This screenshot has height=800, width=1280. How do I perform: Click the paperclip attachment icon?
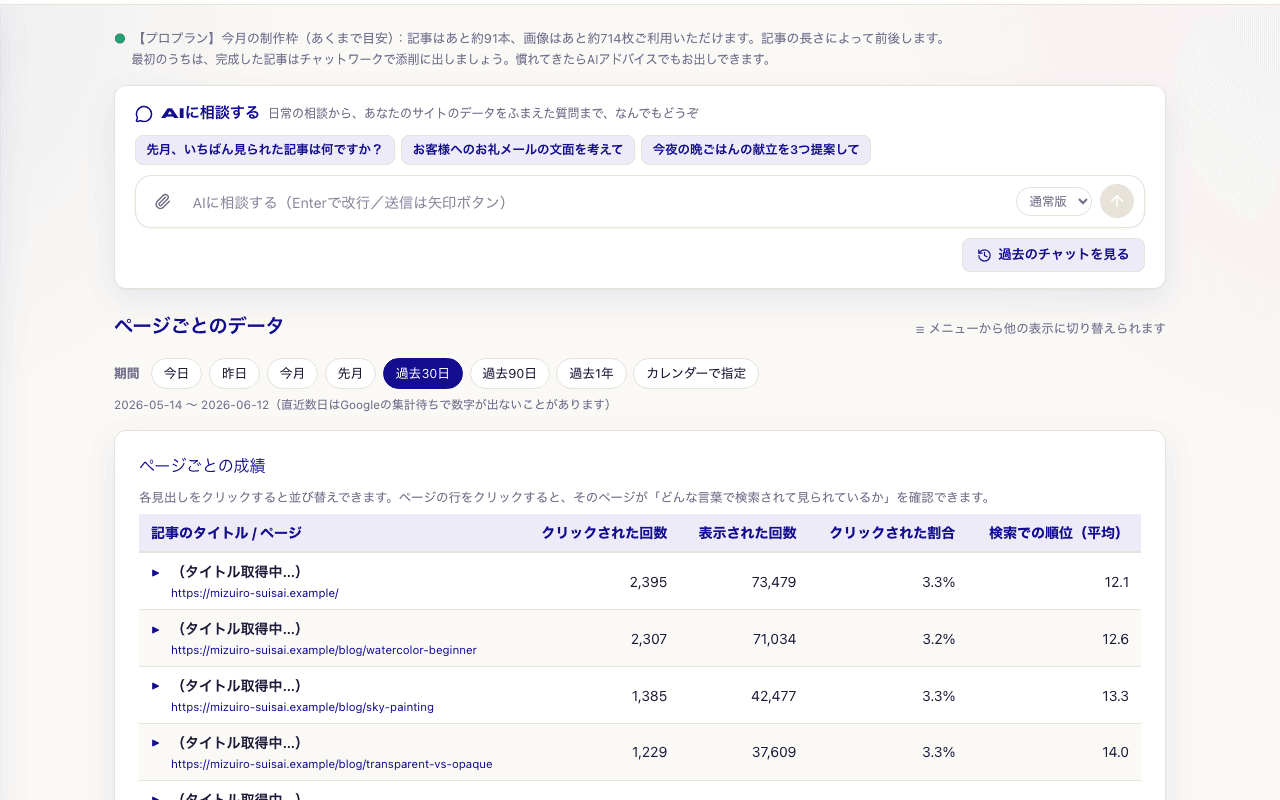pos(163,202)
